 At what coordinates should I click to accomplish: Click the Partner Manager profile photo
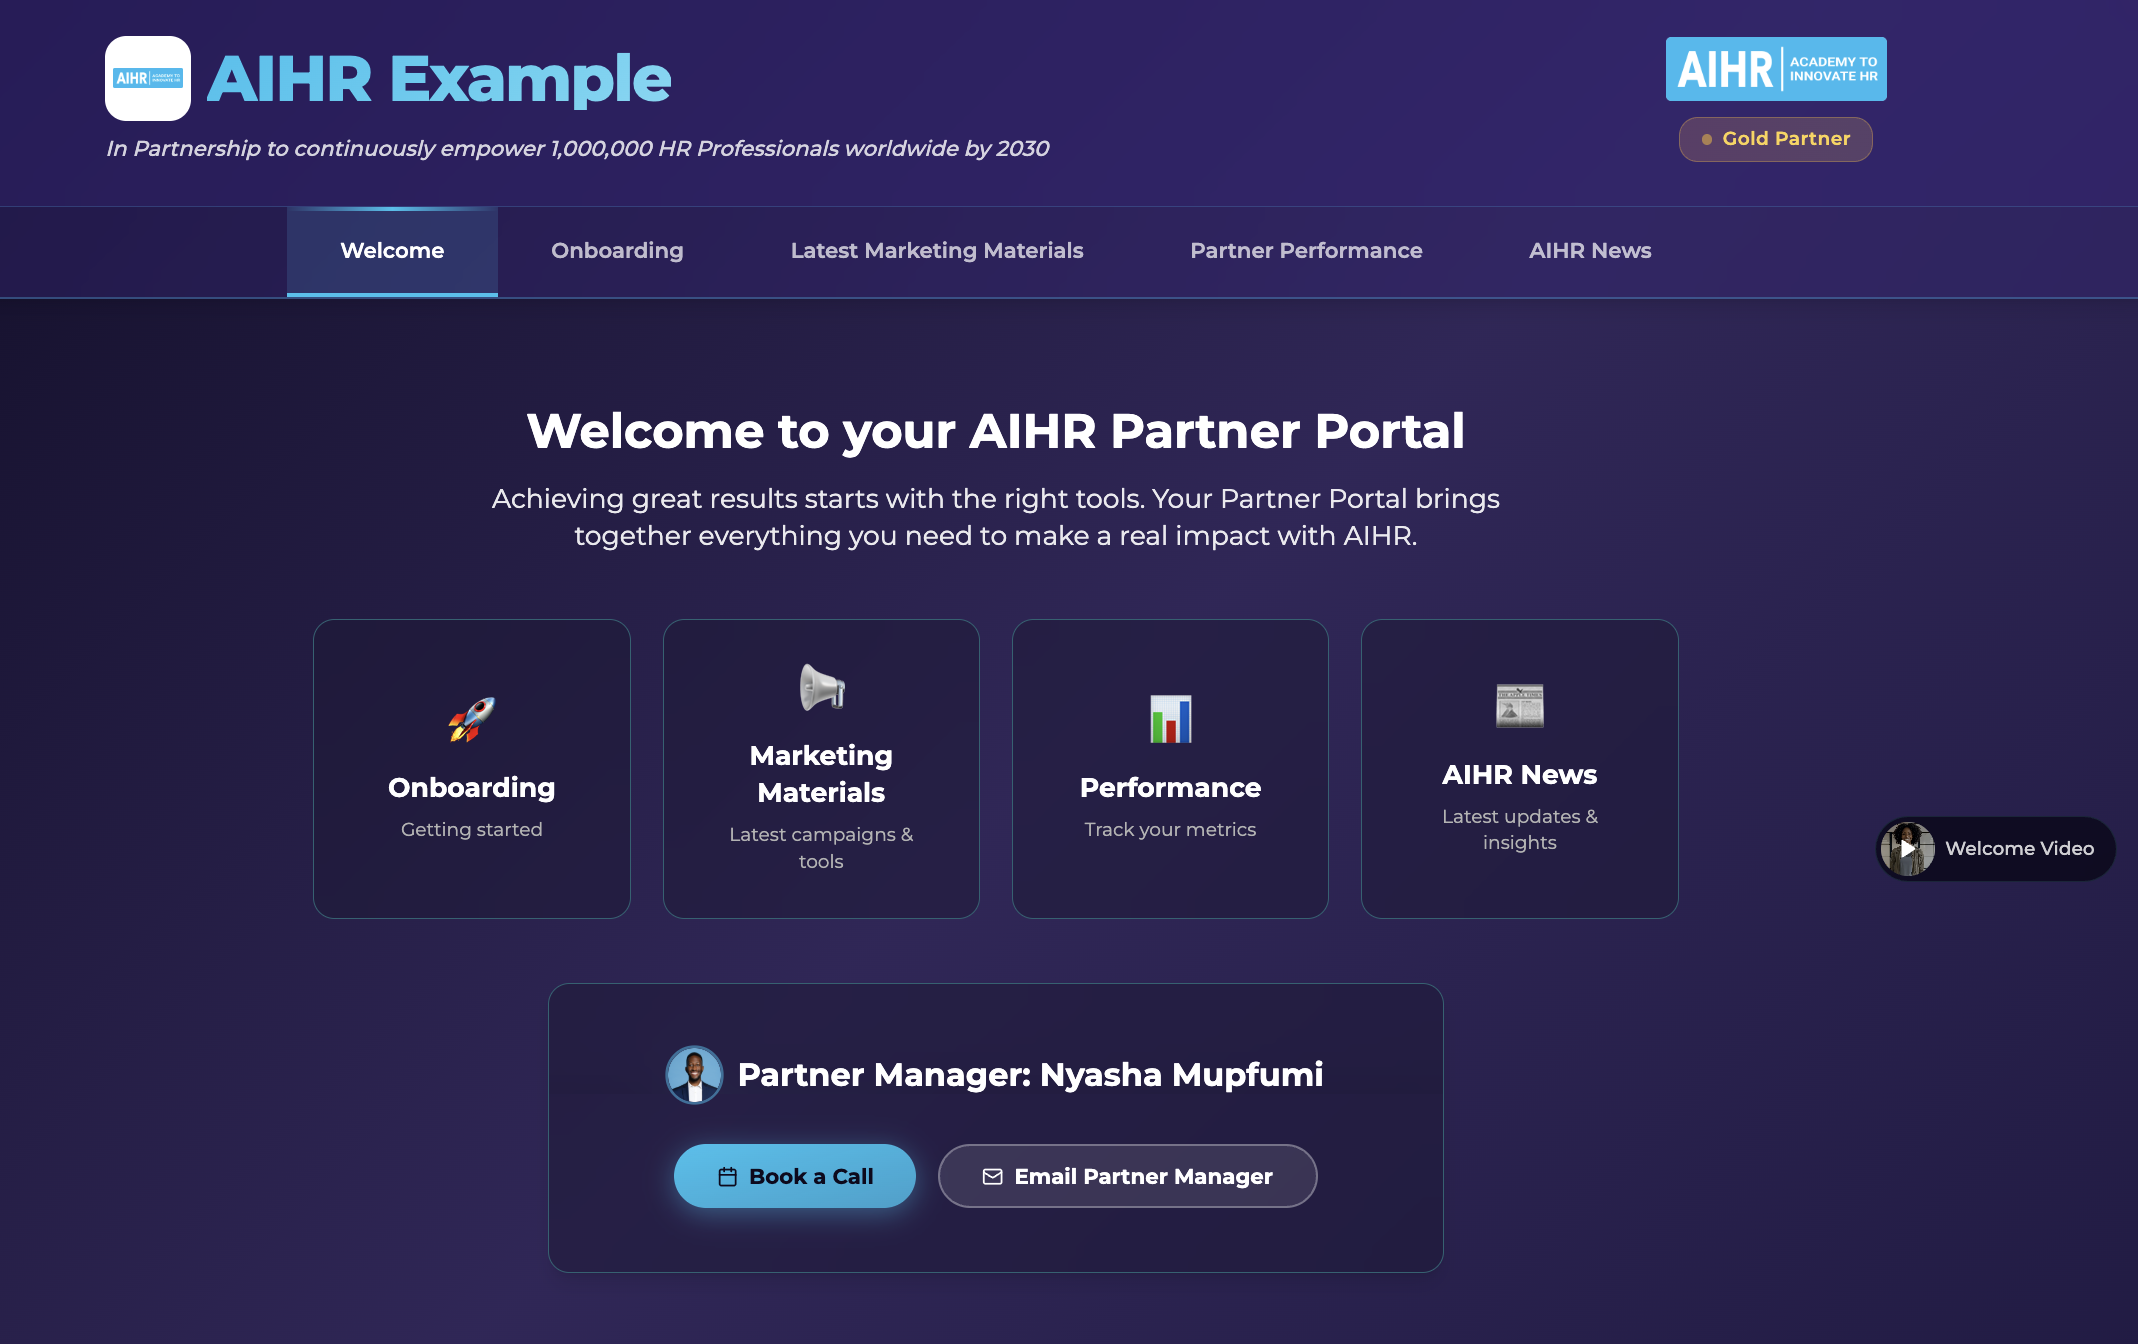(x=694, y=1075)
